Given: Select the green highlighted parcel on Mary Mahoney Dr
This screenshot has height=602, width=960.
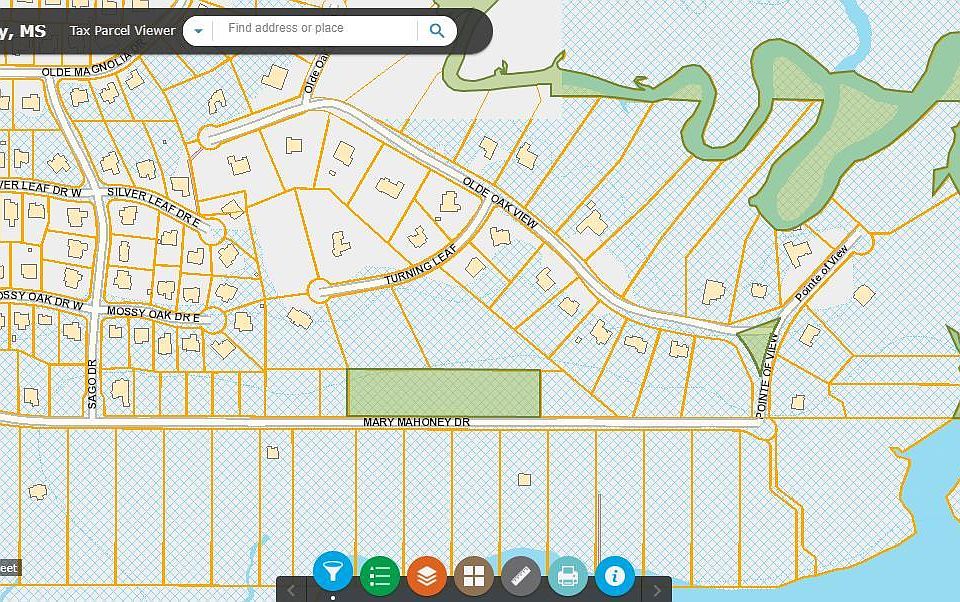Looking at the screenshot, I should [x=443, y=393].
